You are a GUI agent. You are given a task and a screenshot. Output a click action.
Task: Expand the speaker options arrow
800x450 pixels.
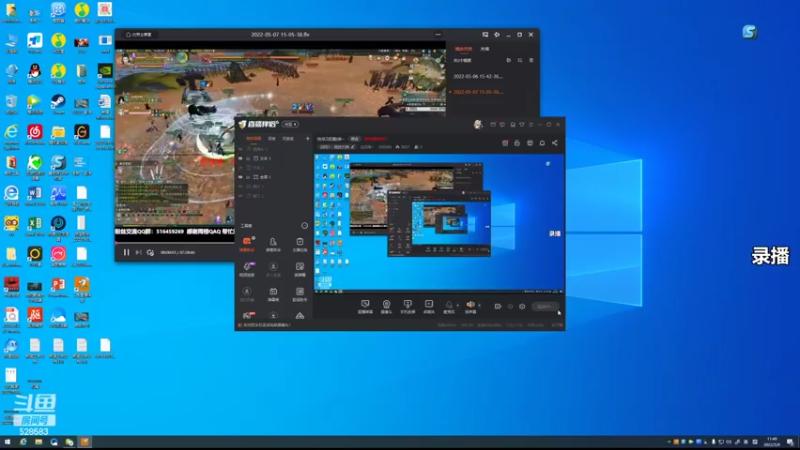pyautogui.click(x=479, y=306)
